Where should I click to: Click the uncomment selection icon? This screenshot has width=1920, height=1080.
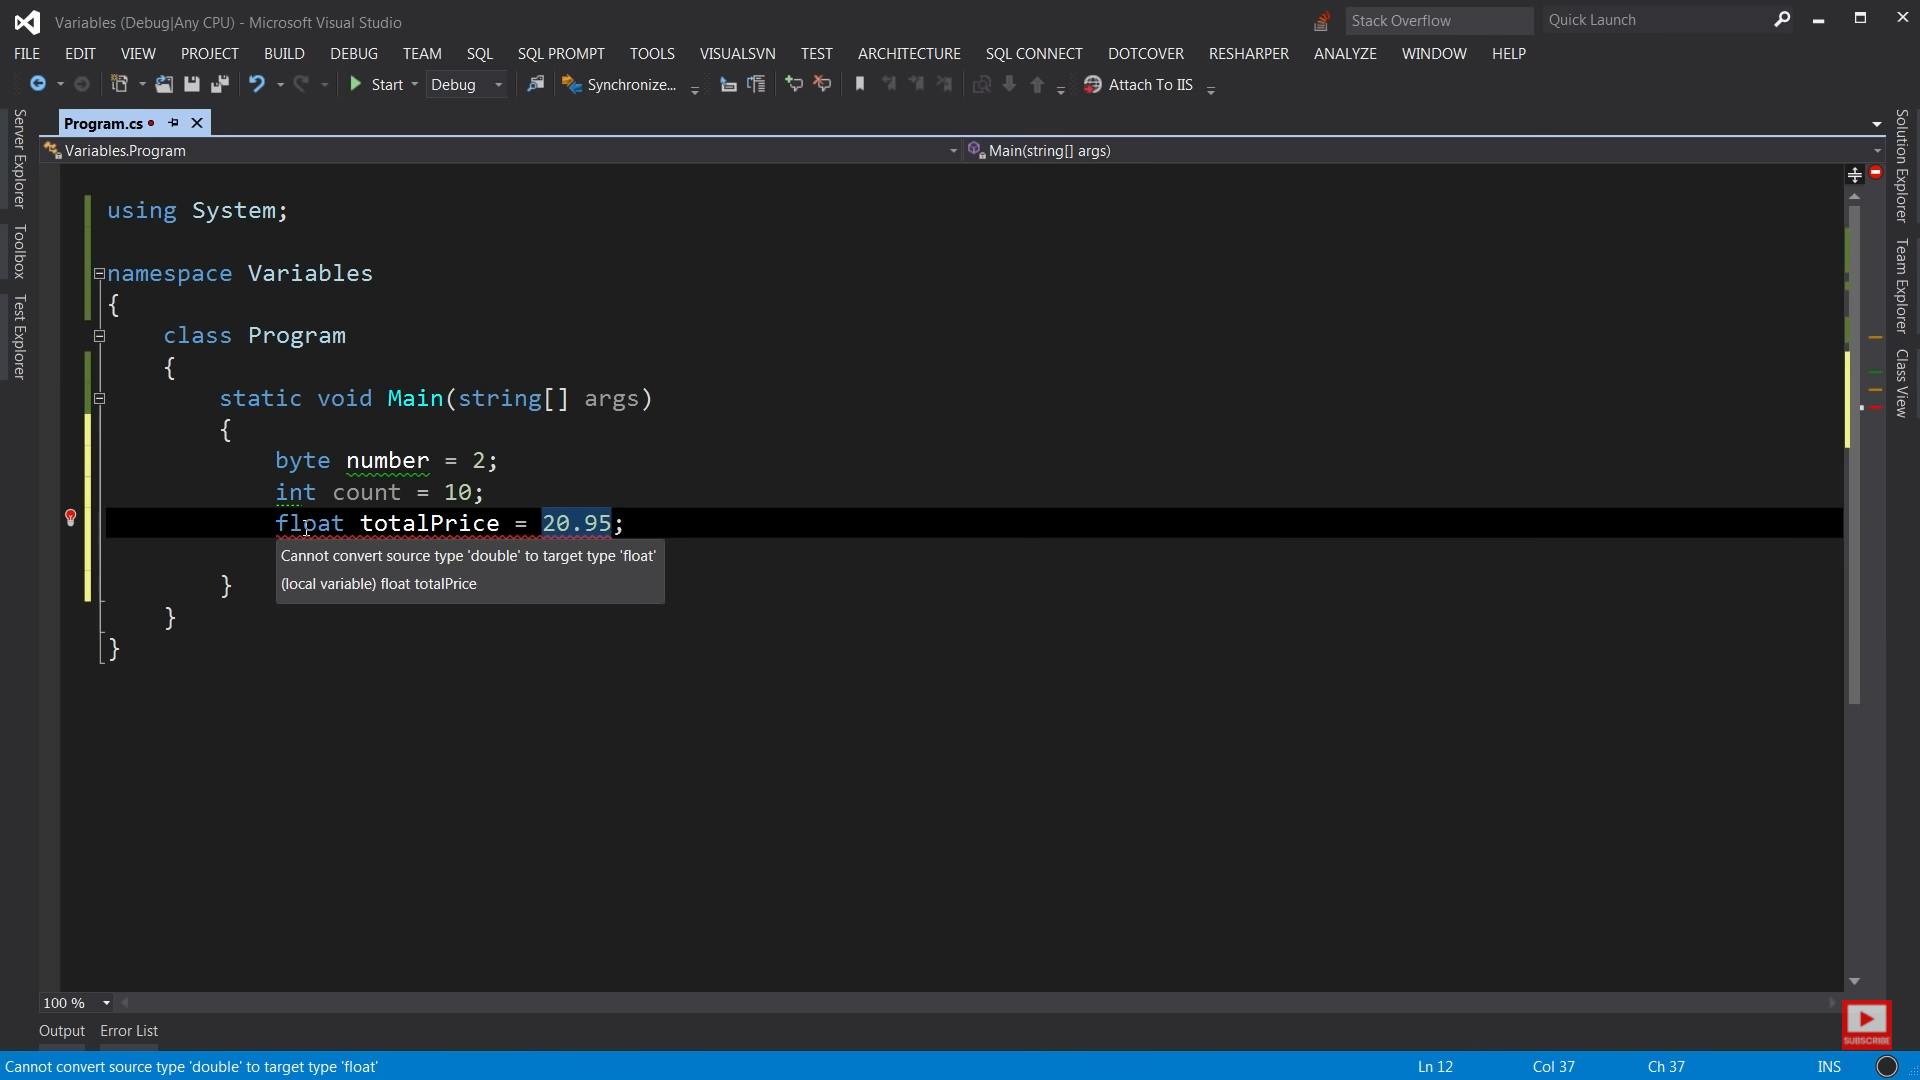823,85
